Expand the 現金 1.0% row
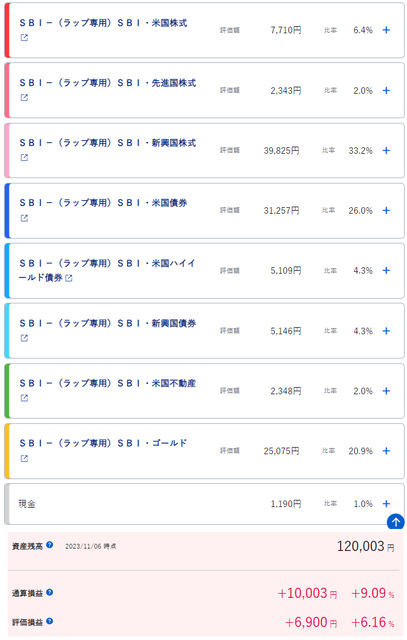Viewport: 407px width, 640px height. 386,504
